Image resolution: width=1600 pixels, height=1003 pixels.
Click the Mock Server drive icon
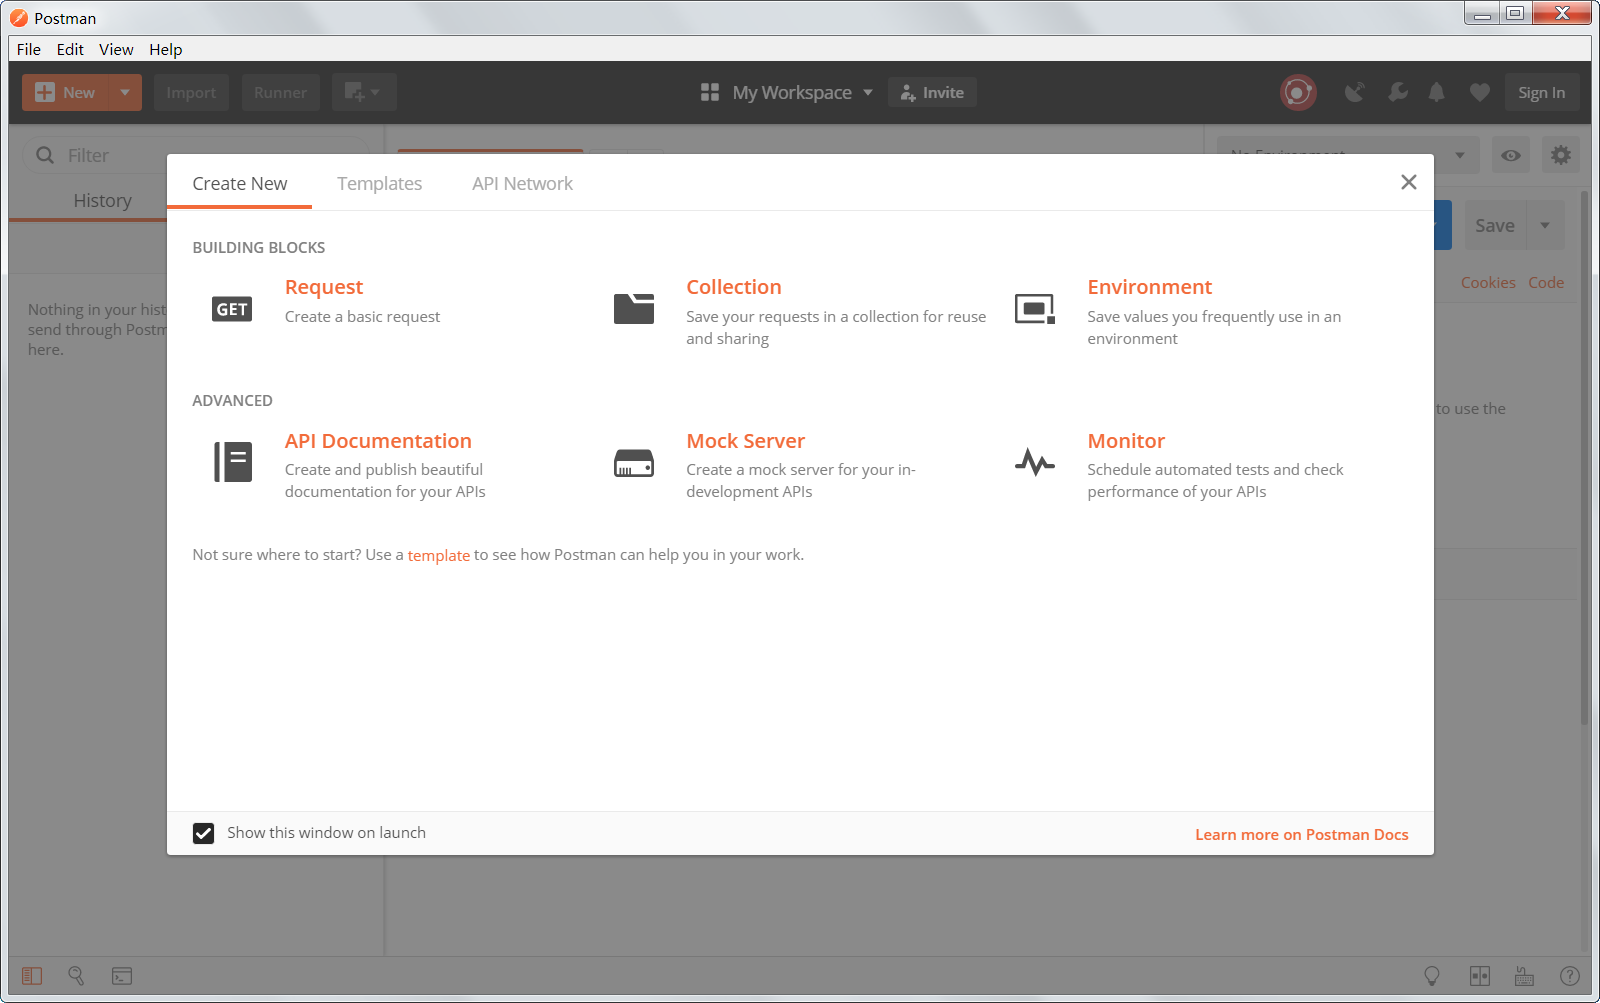point(634,463)
